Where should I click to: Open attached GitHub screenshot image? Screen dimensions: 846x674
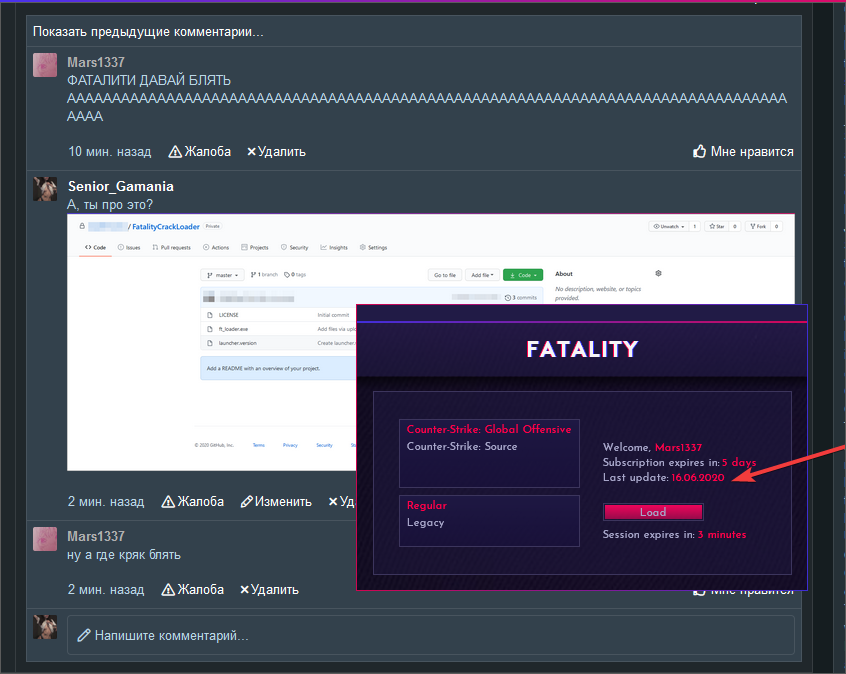coord(212,342)
